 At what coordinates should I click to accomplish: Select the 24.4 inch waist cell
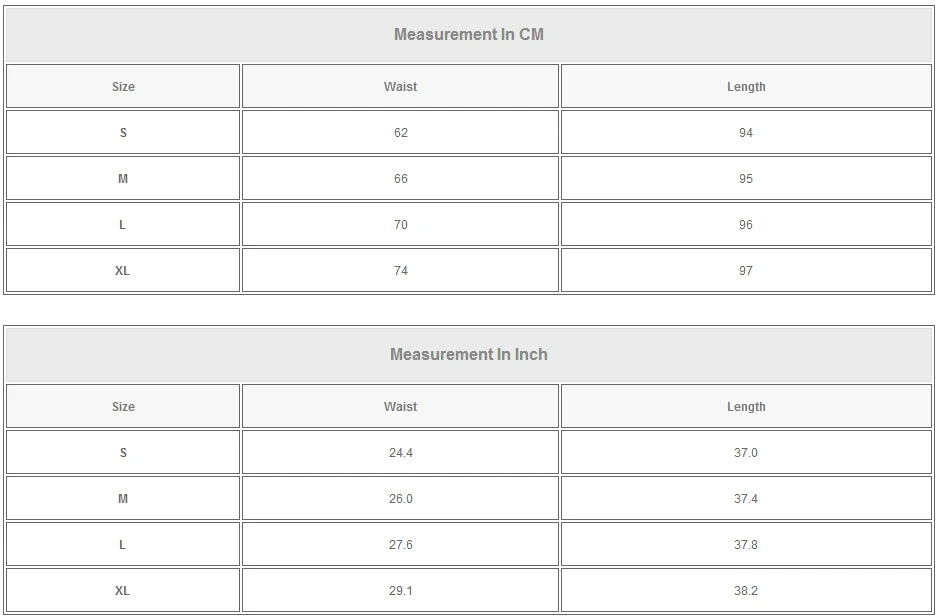[400, 453]
